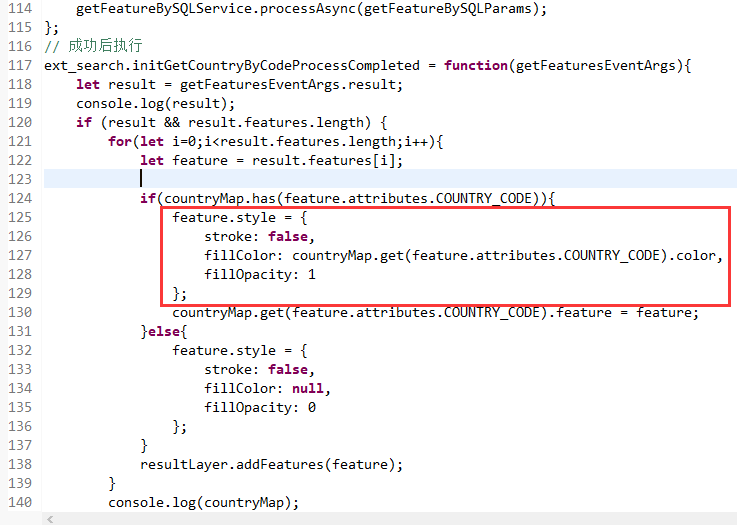
Task: Click 'stroke: false,' on line 126
Action: pyautogui.click(x=259, y=236)
